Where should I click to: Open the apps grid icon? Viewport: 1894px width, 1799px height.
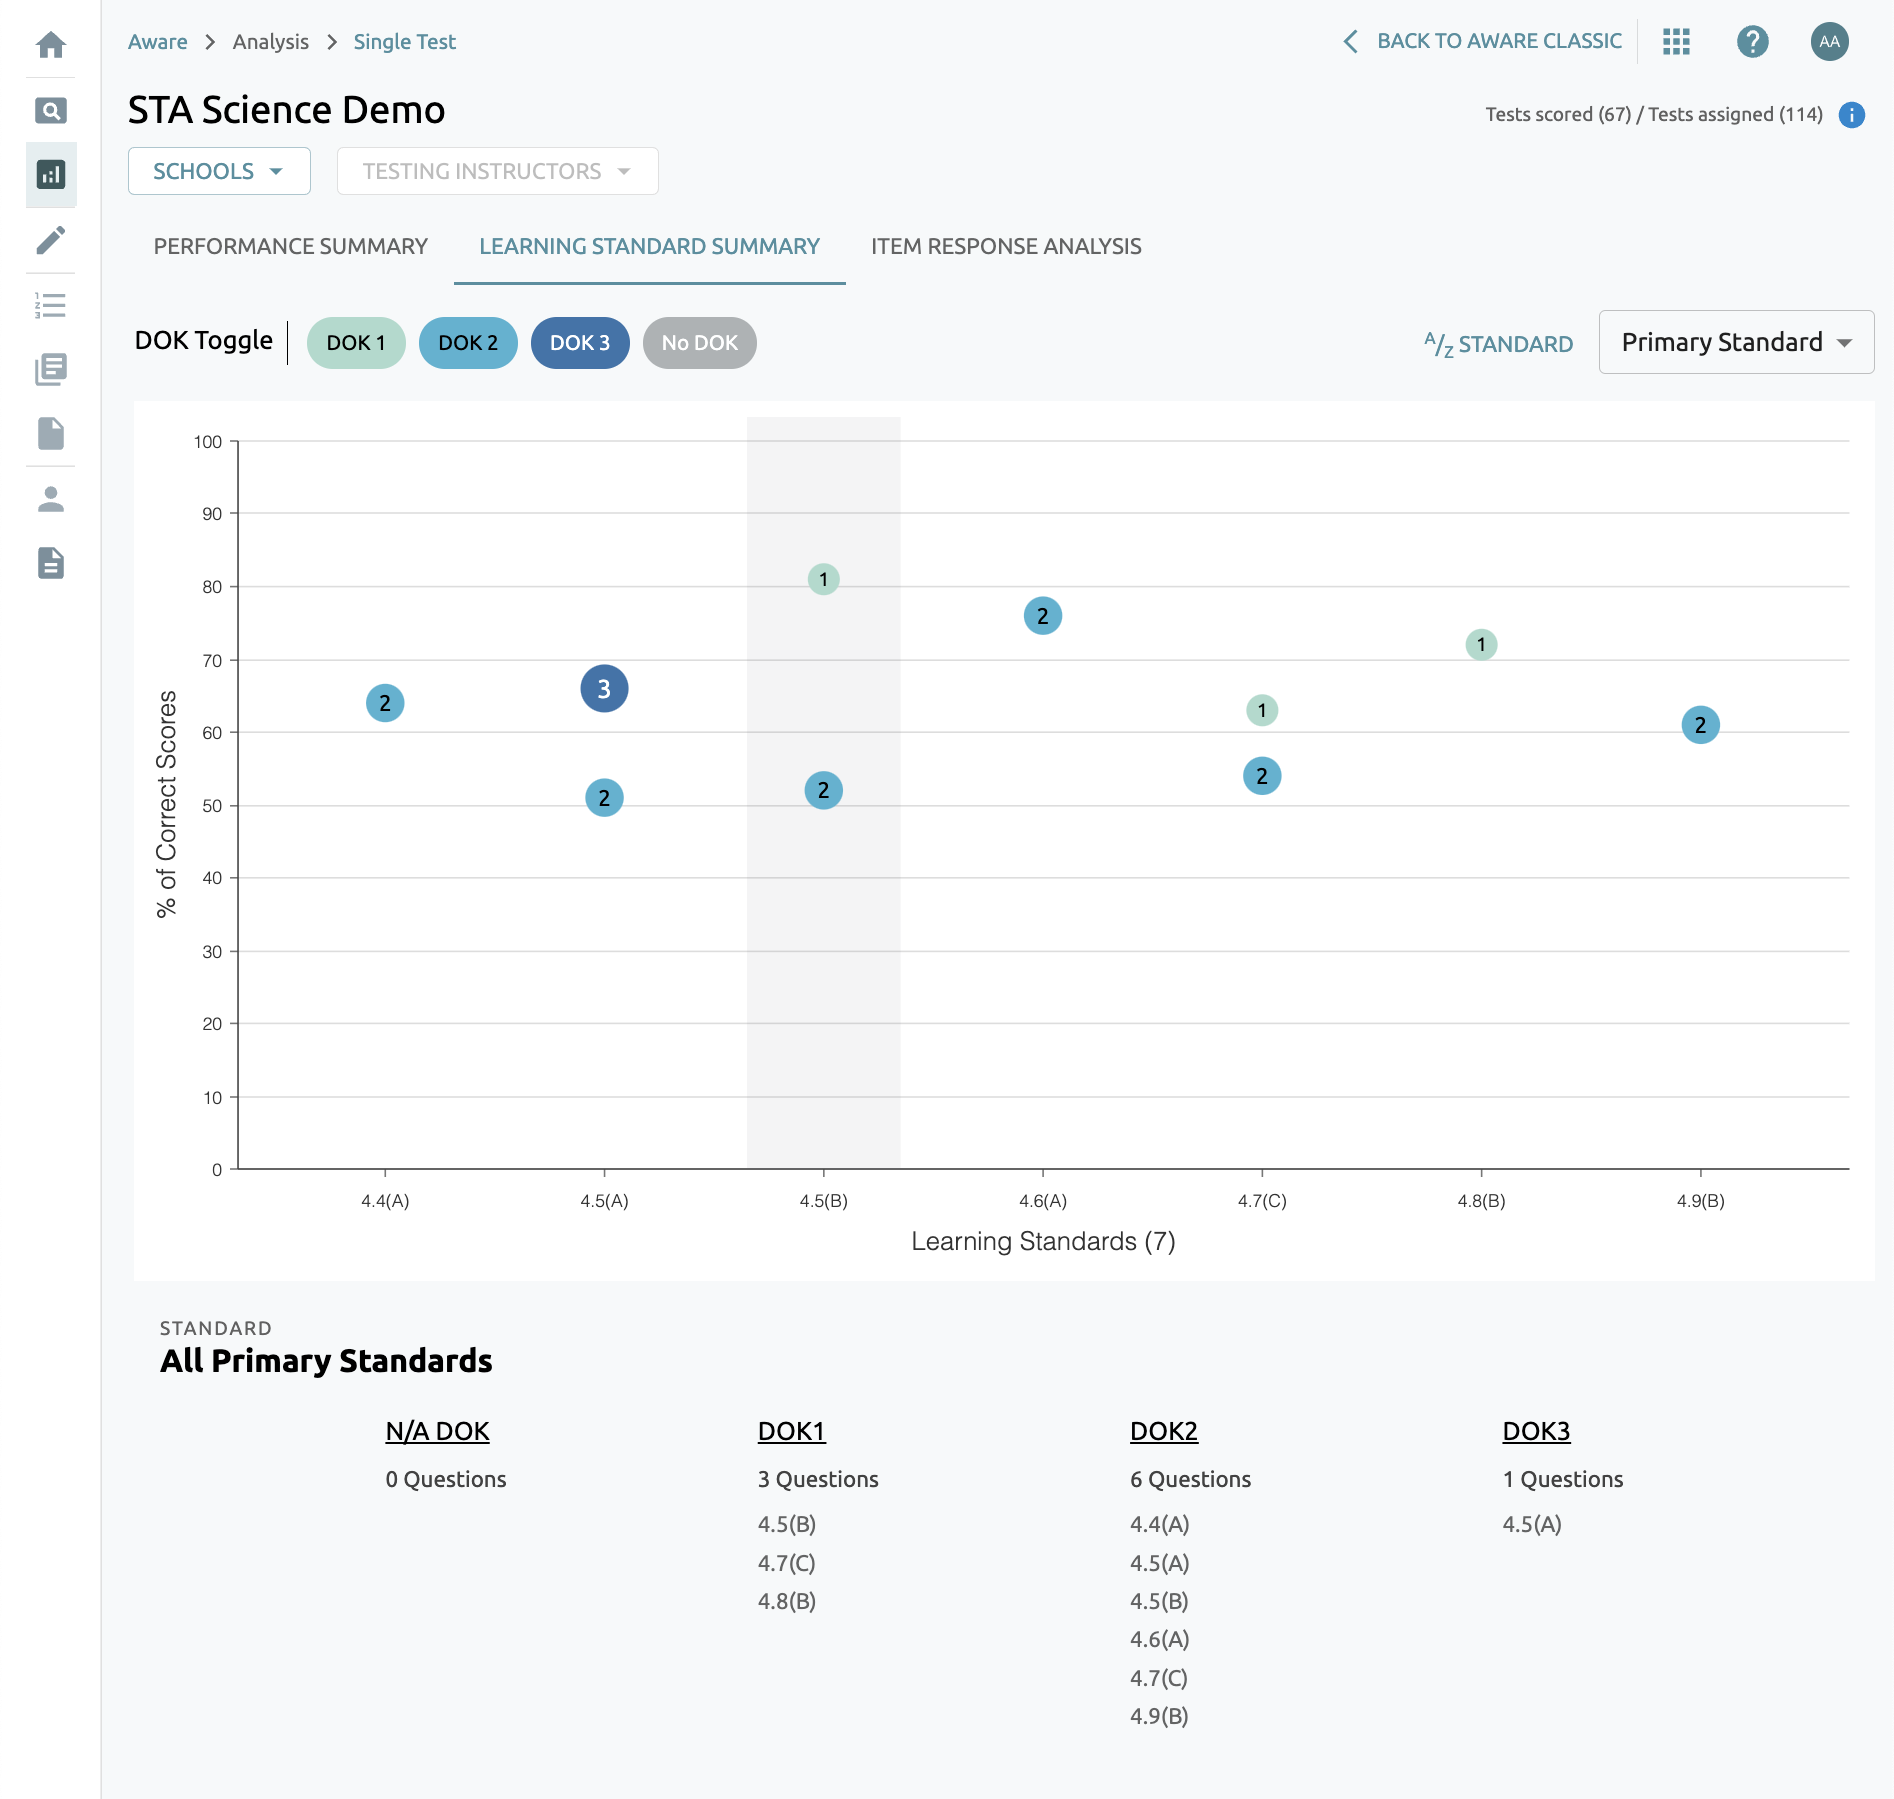pos(1676,42)
